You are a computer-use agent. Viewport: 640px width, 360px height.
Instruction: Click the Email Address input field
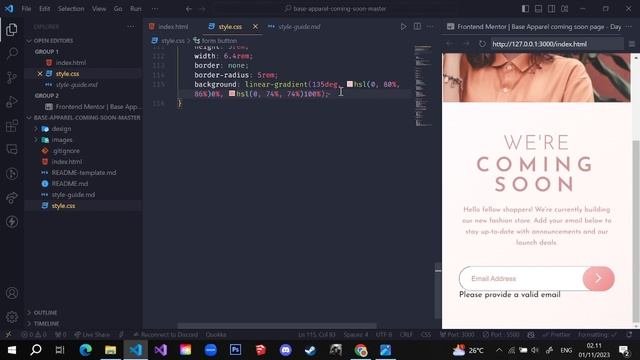tap(521, 278)
